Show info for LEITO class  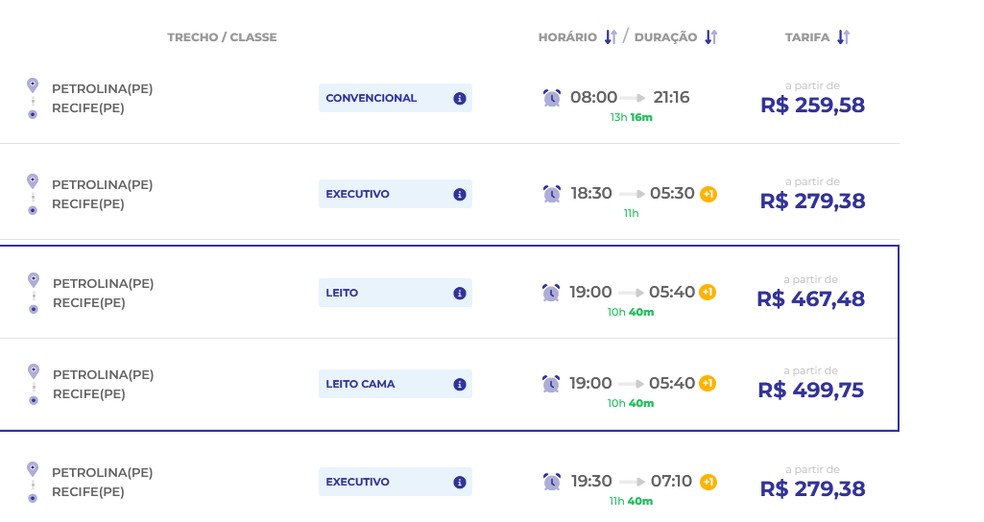pyautogui.click(x=459, y=293)
